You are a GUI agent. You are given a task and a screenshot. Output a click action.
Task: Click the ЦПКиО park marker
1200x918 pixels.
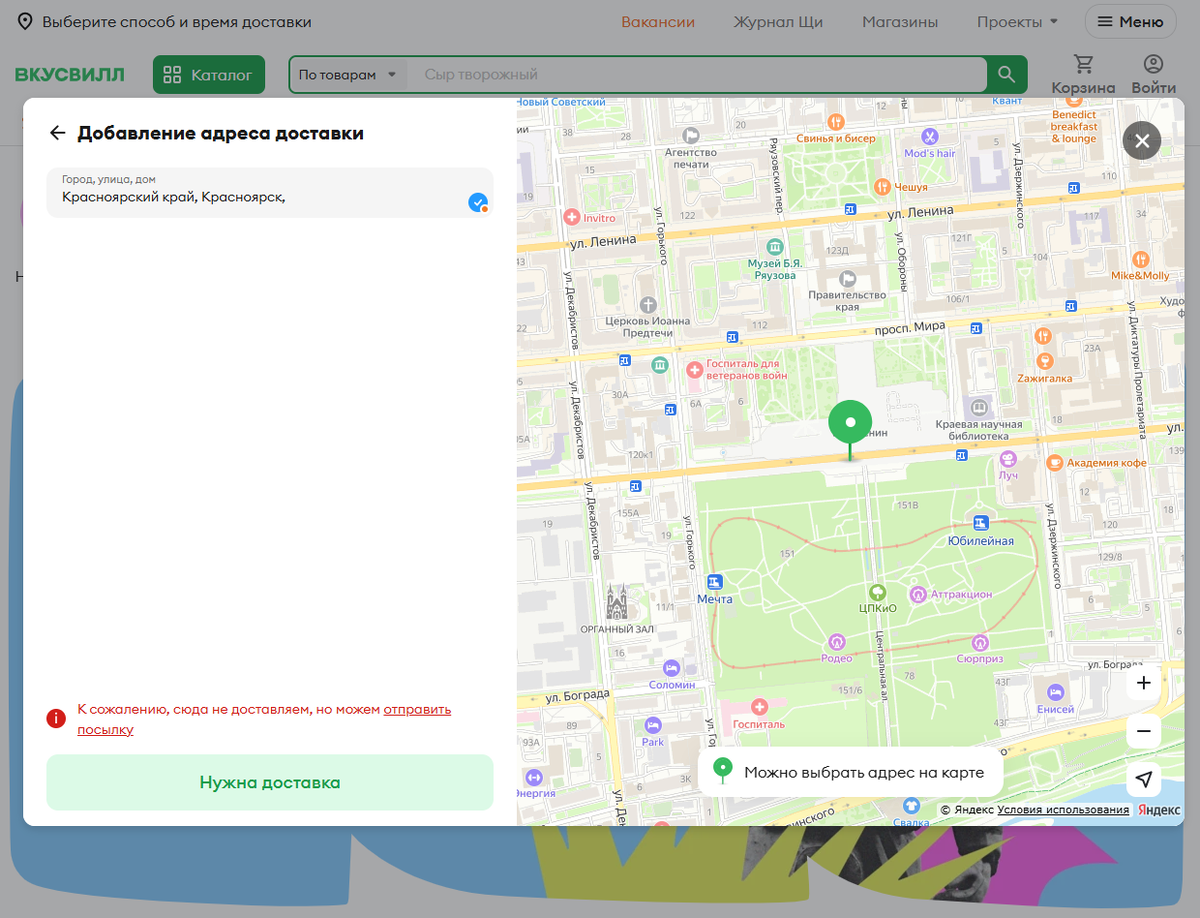coord(877,592)
